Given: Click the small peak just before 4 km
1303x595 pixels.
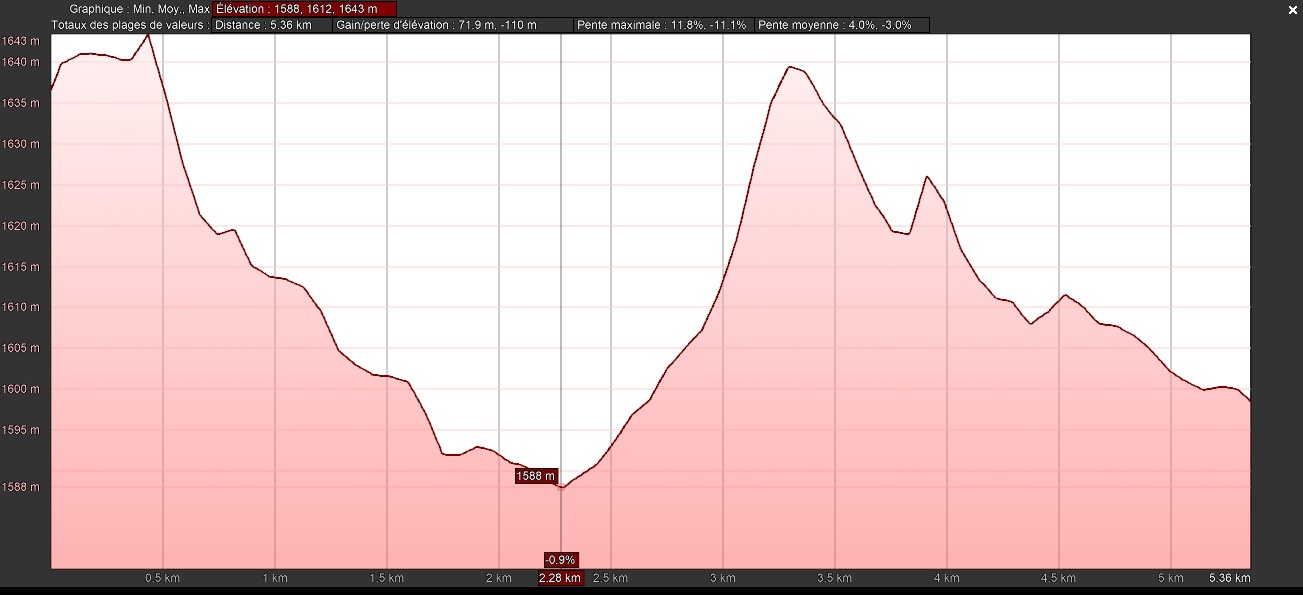Looking at the screenshot, I should [927, 177].
